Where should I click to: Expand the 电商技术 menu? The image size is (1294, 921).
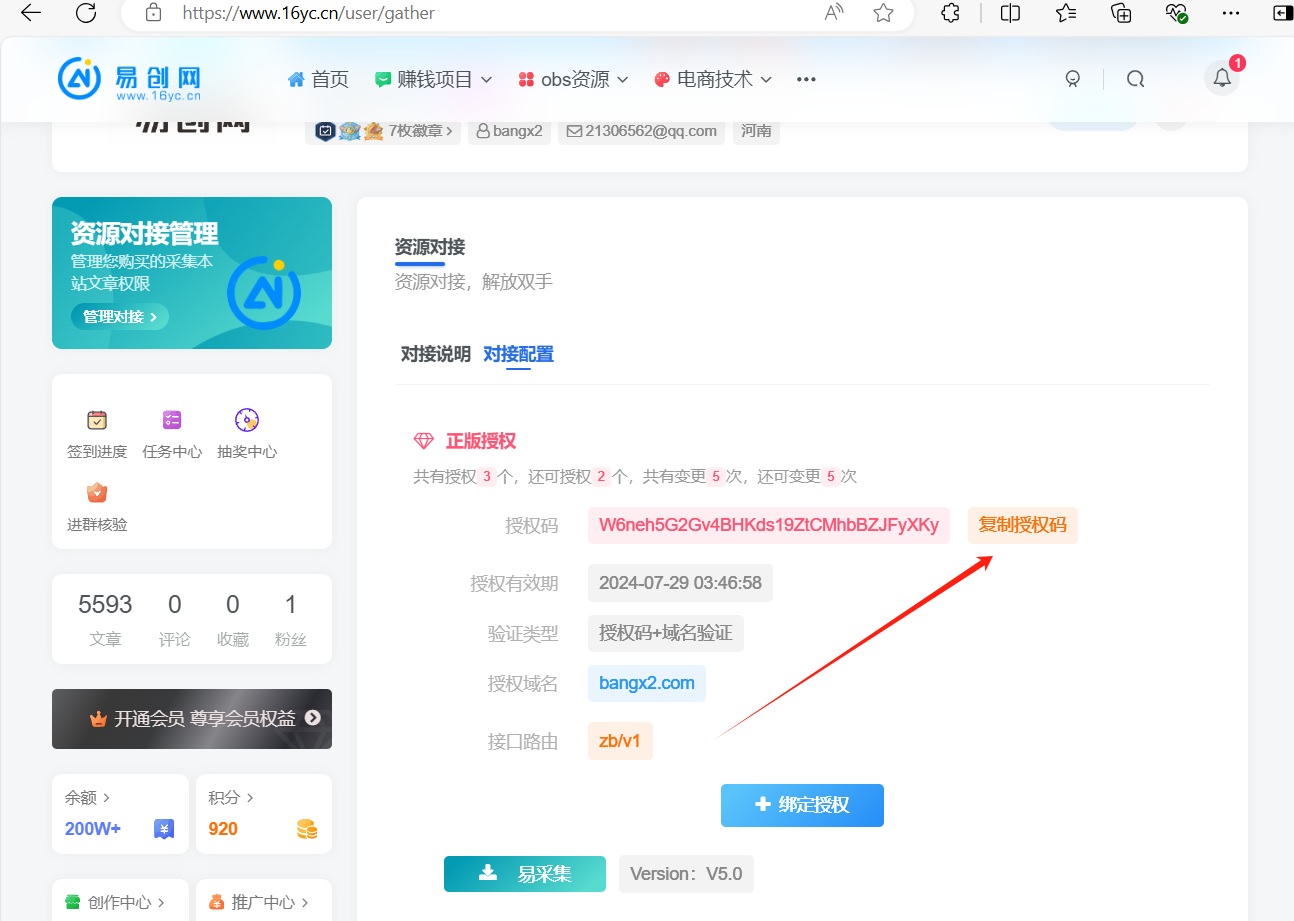tap(713, 79)
